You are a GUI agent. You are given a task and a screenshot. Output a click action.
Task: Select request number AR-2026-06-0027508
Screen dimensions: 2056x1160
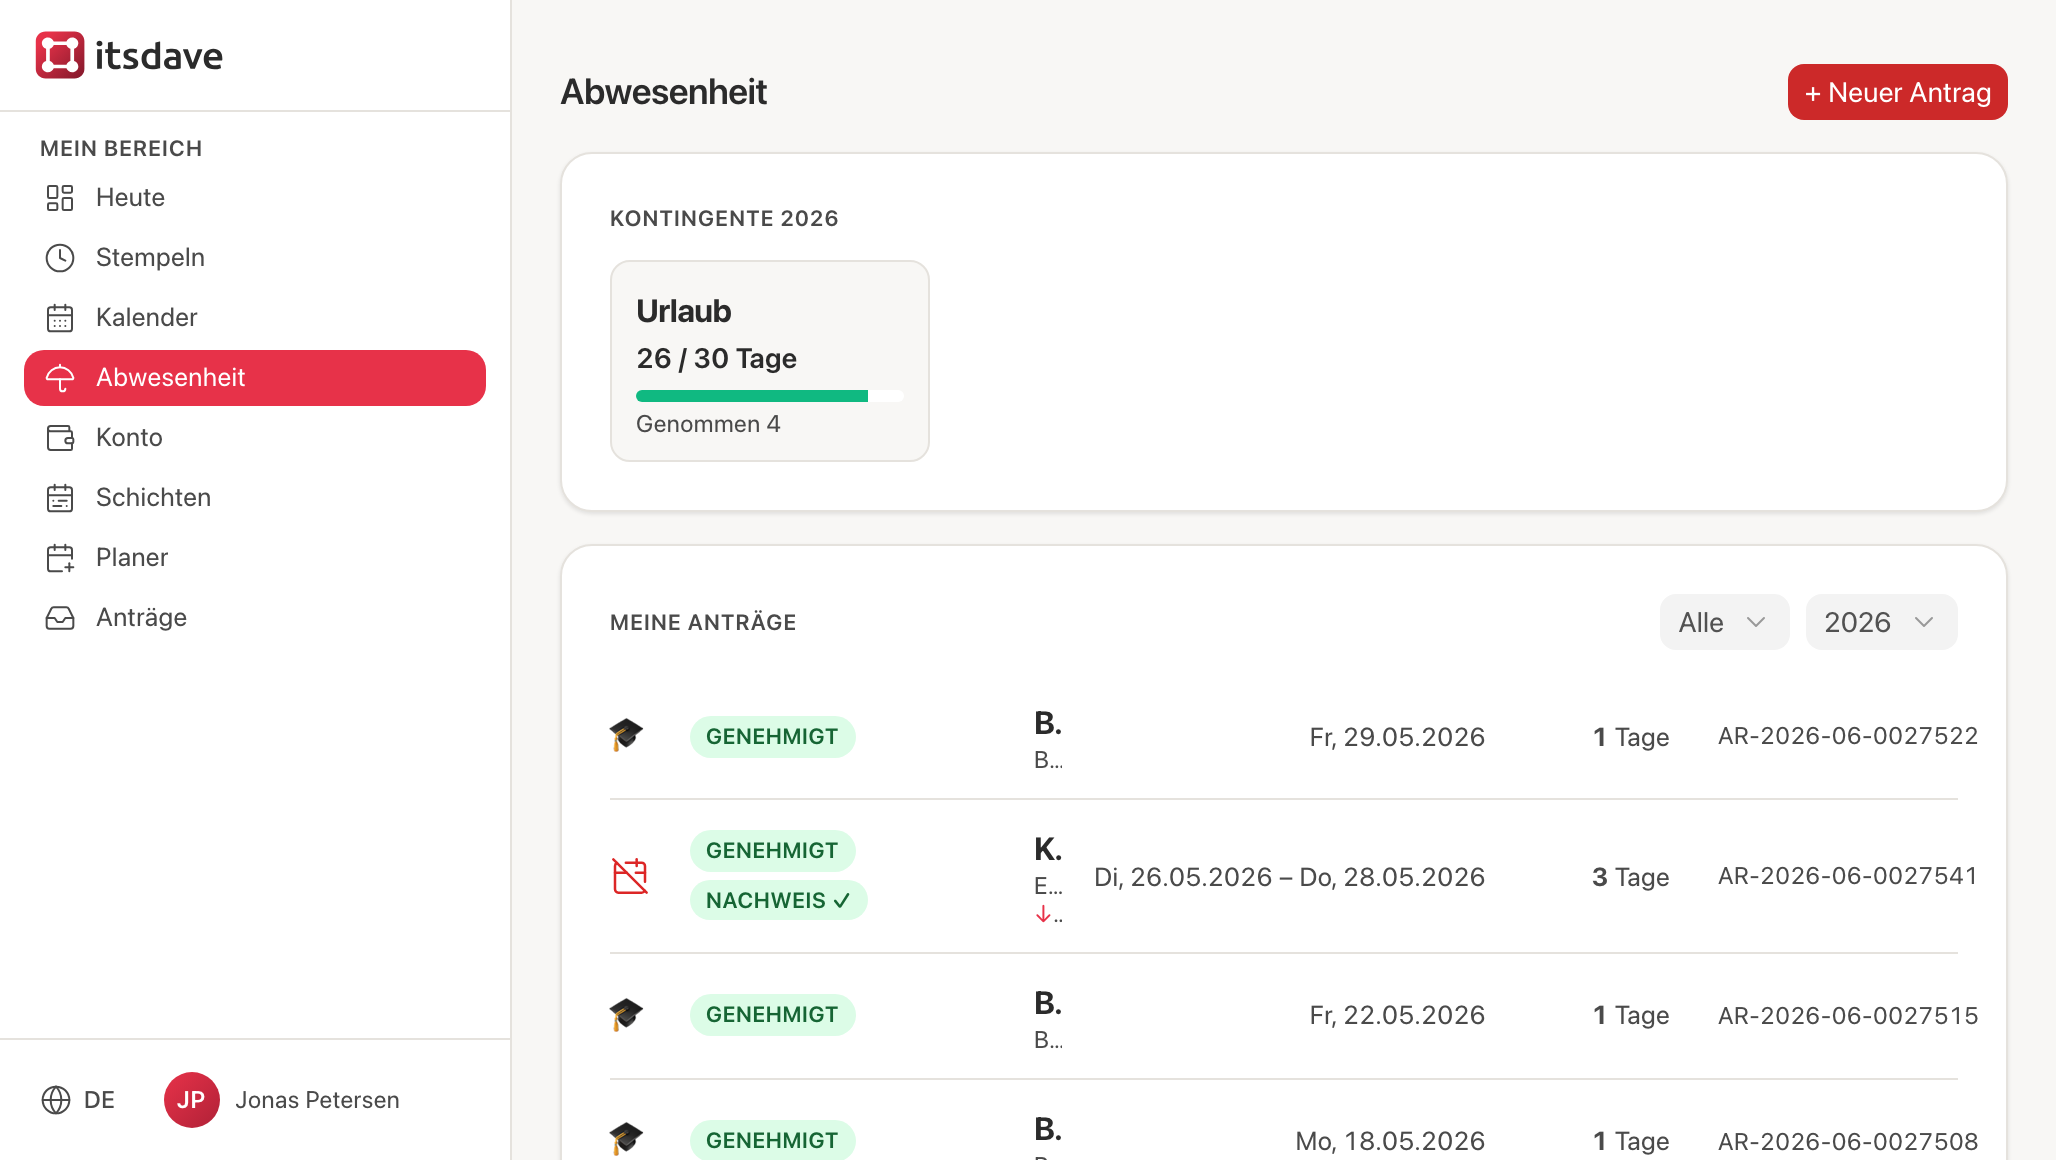(x=1848, y=1141)
